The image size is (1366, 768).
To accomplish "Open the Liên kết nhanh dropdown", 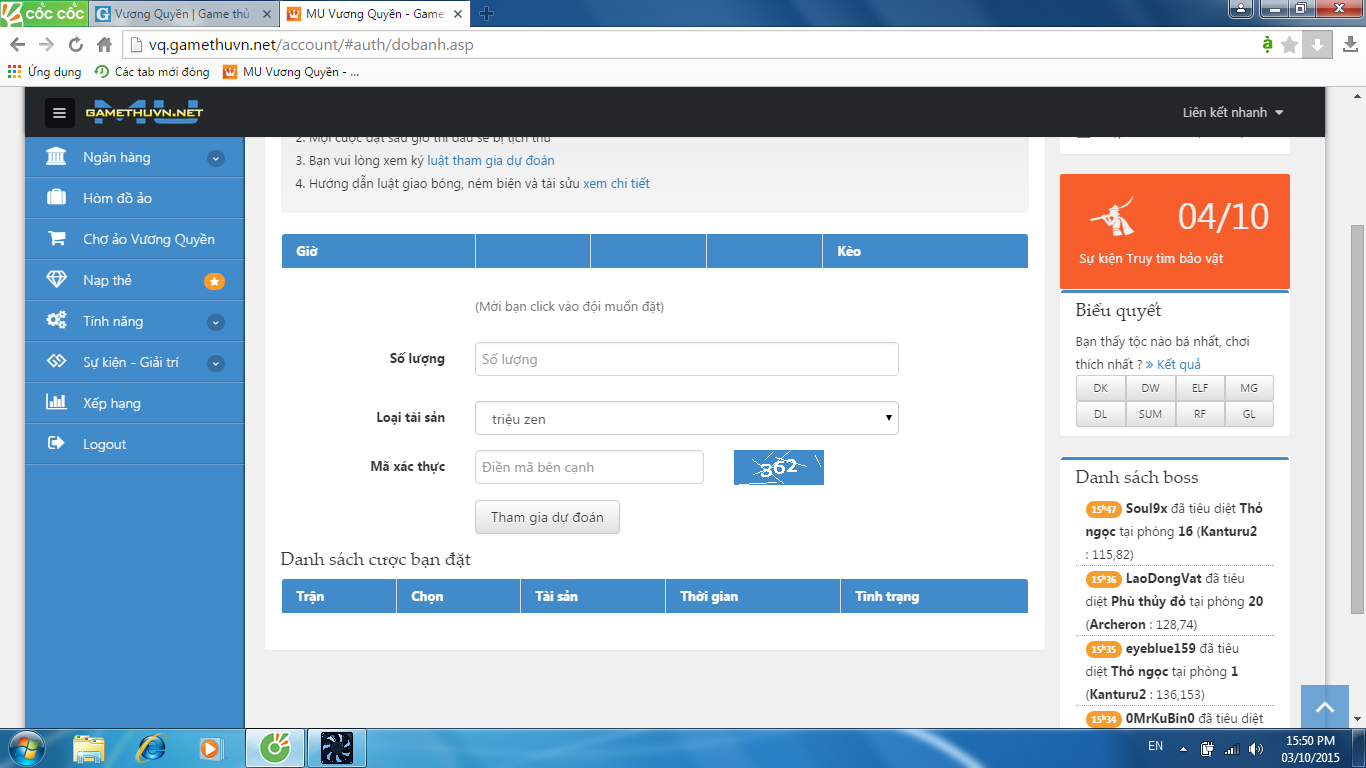I will 1233,113.
